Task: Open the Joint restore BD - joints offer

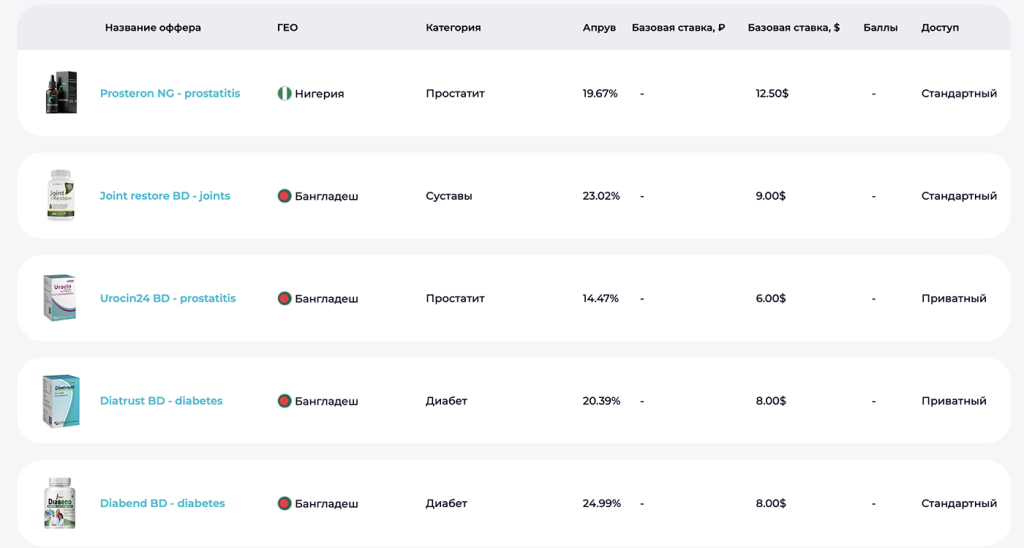Action: 165,196
